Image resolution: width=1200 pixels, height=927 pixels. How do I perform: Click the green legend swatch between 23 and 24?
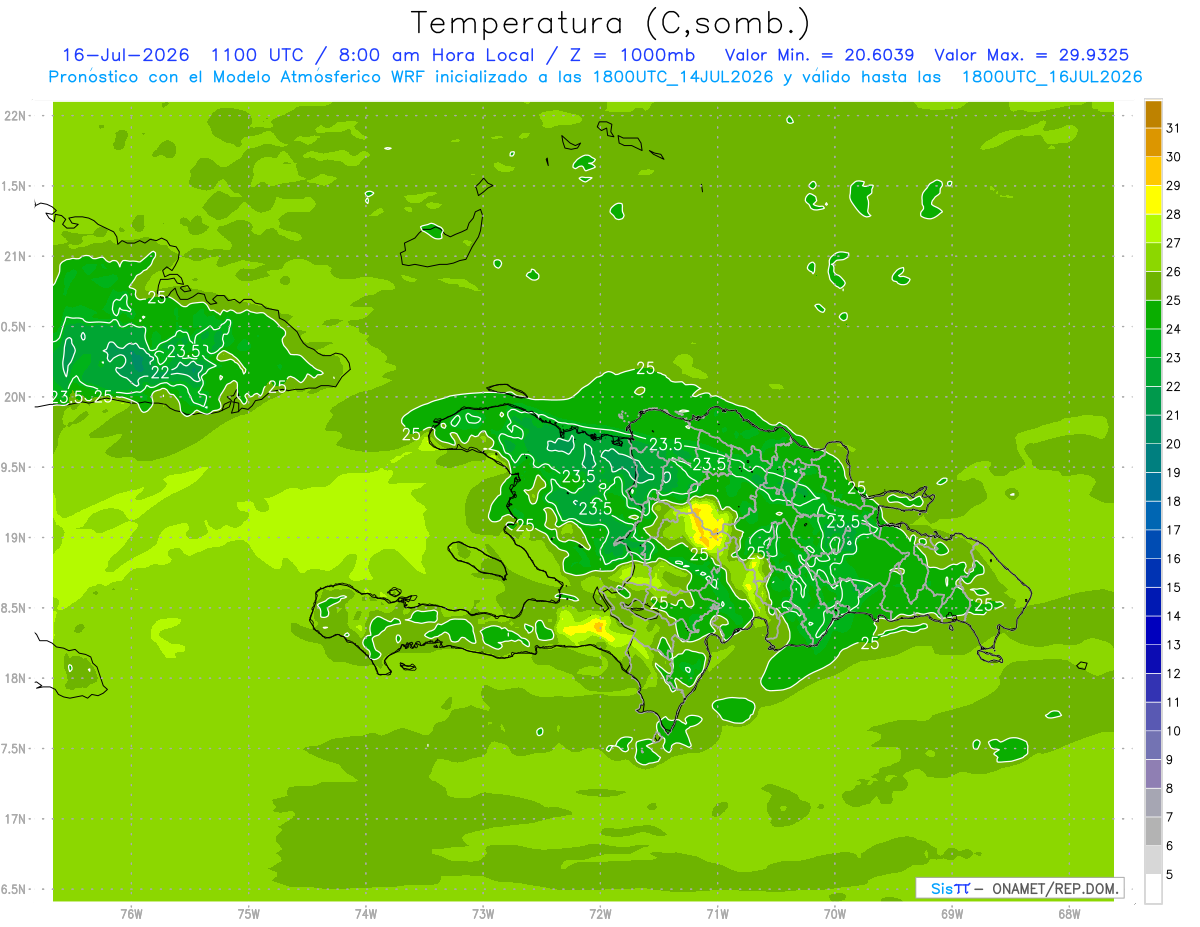pos(1153,343)
